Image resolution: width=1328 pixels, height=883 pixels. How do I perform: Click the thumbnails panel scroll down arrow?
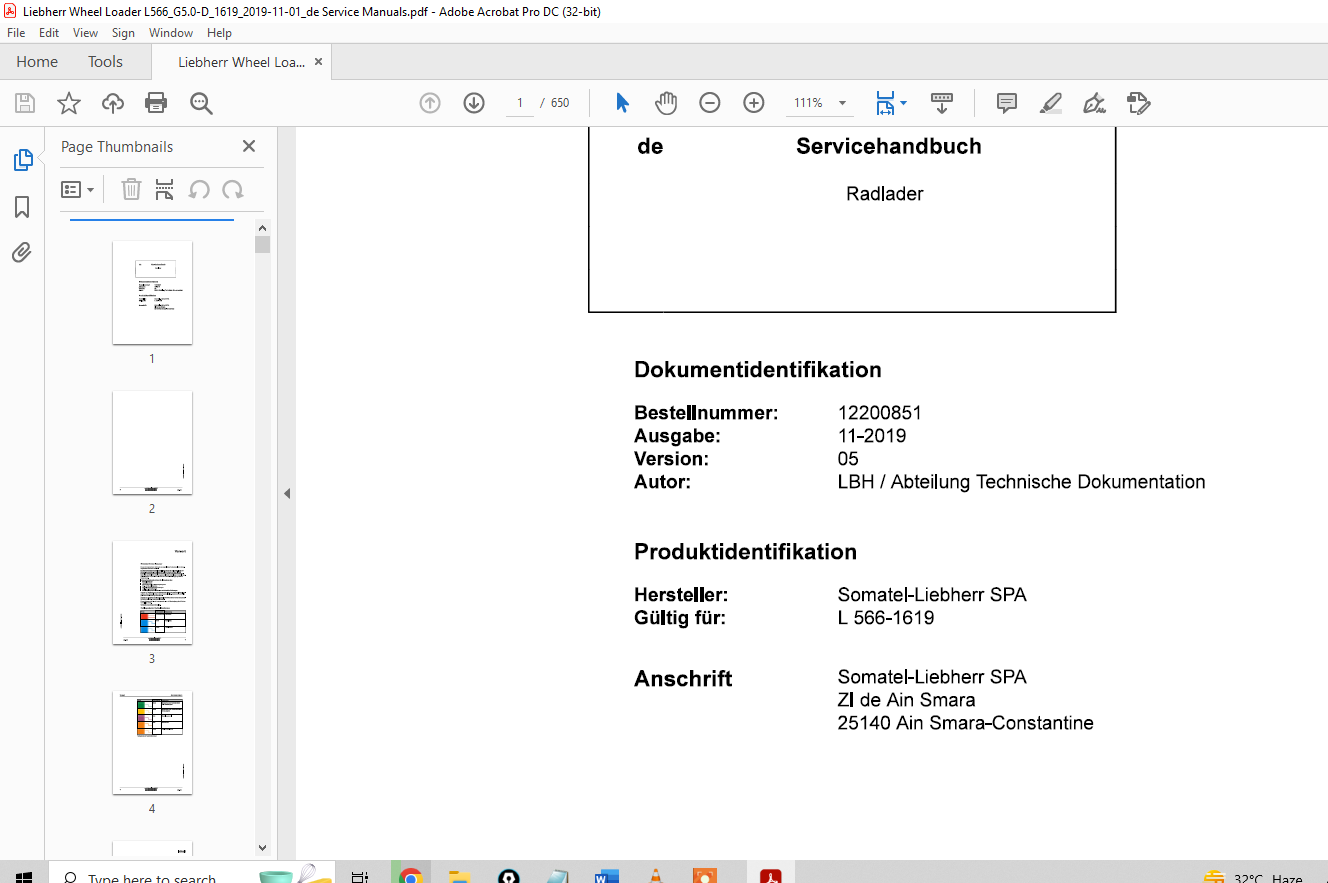point(262,848)
